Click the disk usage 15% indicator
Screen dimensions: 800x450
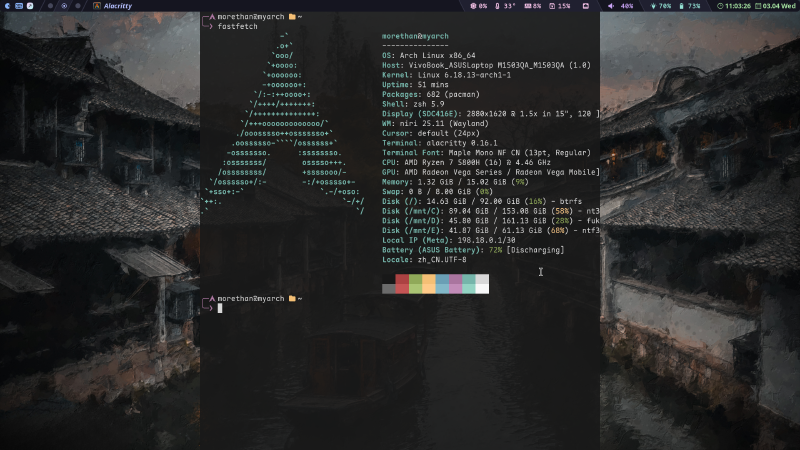(x=560, y=6)
